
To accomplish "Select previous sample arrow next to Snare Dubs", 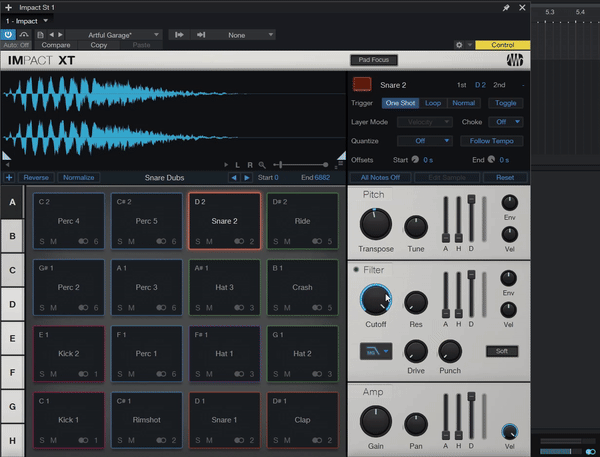I will pyautogui.click(x=234, y=178).
